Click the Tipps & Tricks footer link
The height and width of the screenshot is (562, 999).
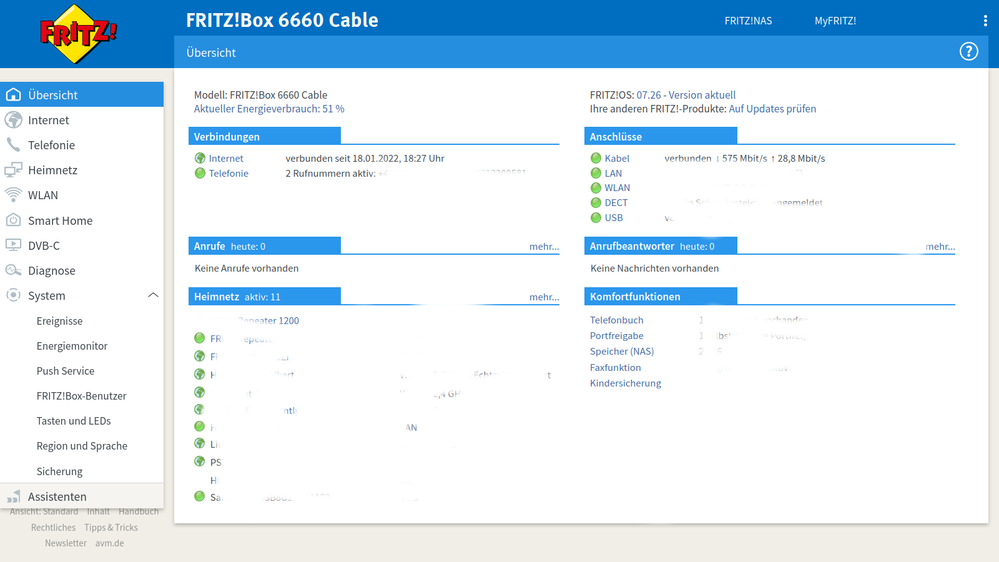point(111,528)
